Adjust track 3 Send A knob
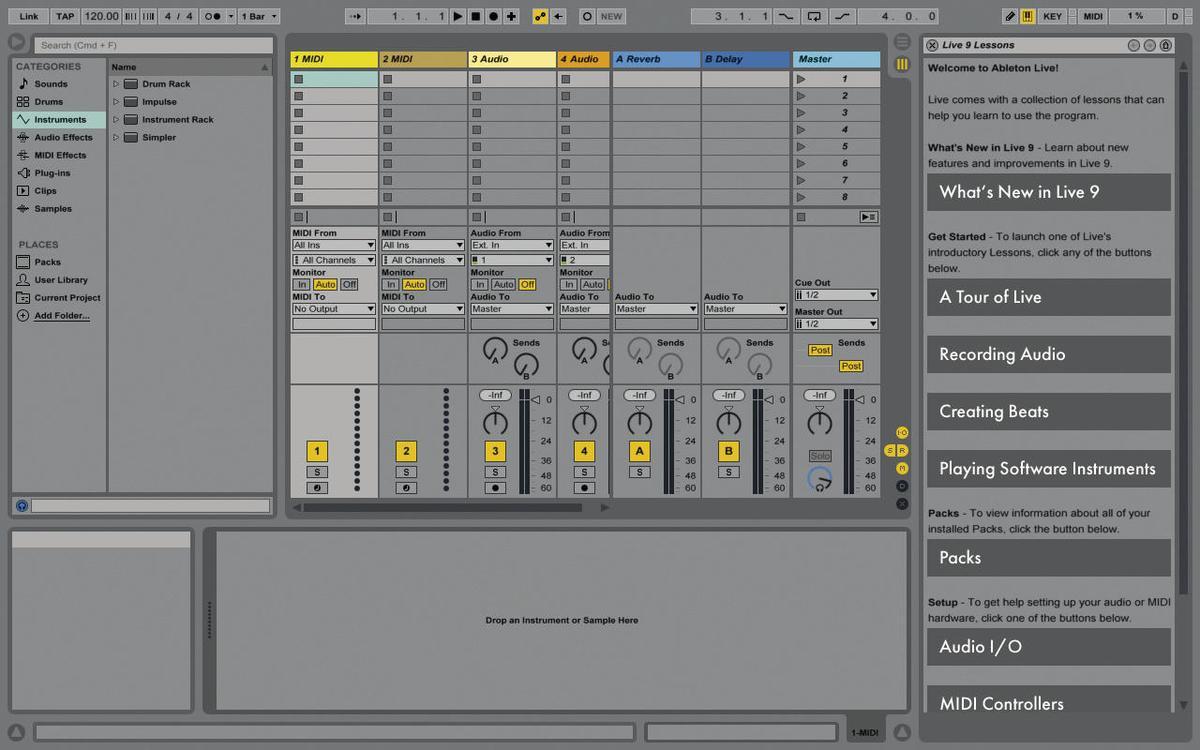This screenshot has height=750, width=1200. tap(495, 350)
